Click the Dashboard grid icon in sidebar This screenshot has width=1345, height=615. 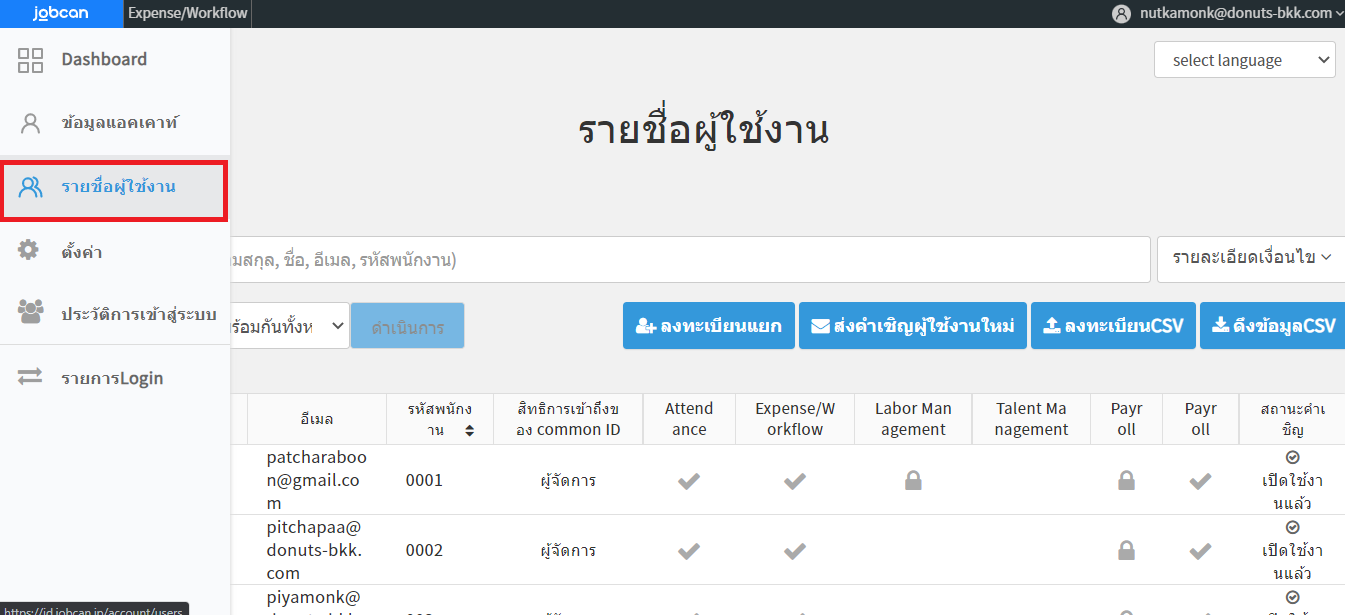pos(31,60)
